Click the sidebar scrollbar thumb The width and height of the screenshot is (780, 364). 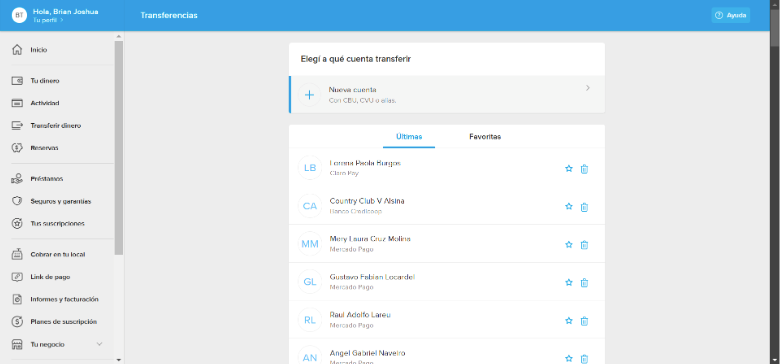click(118, 148)
